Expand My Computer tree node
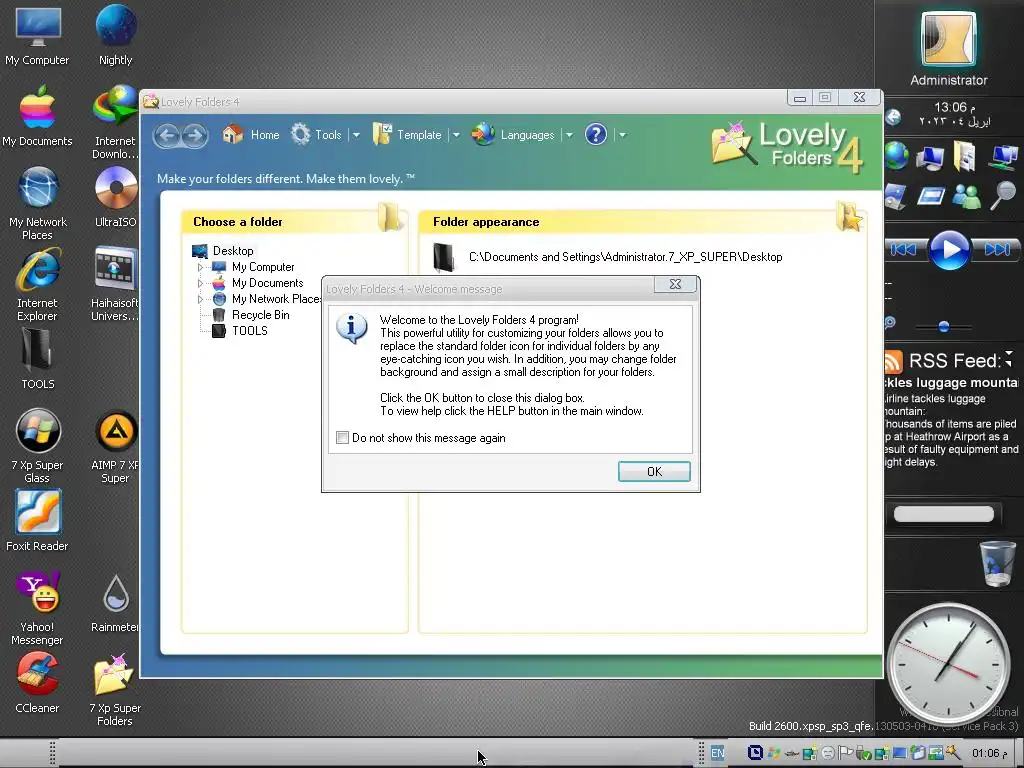 tap(200, 267)
